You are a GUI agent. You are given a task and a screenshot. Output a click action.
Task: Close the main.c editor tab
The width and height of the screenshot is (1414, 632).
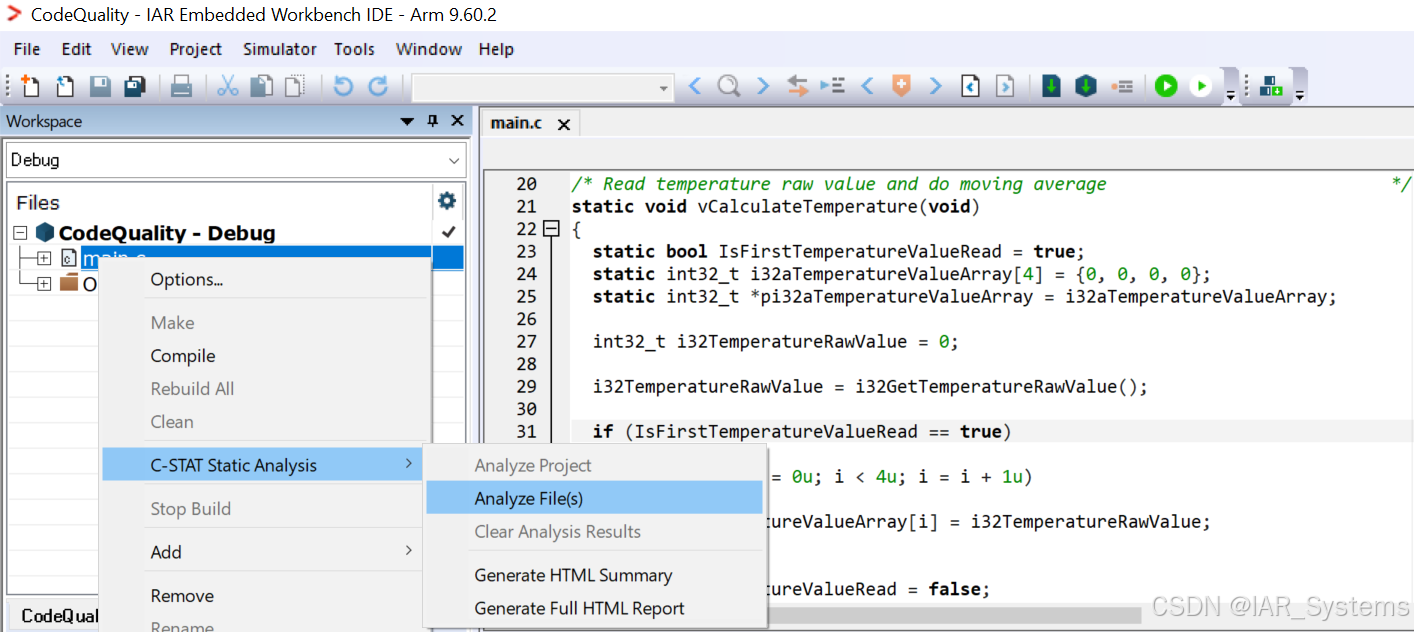[564, 124]
